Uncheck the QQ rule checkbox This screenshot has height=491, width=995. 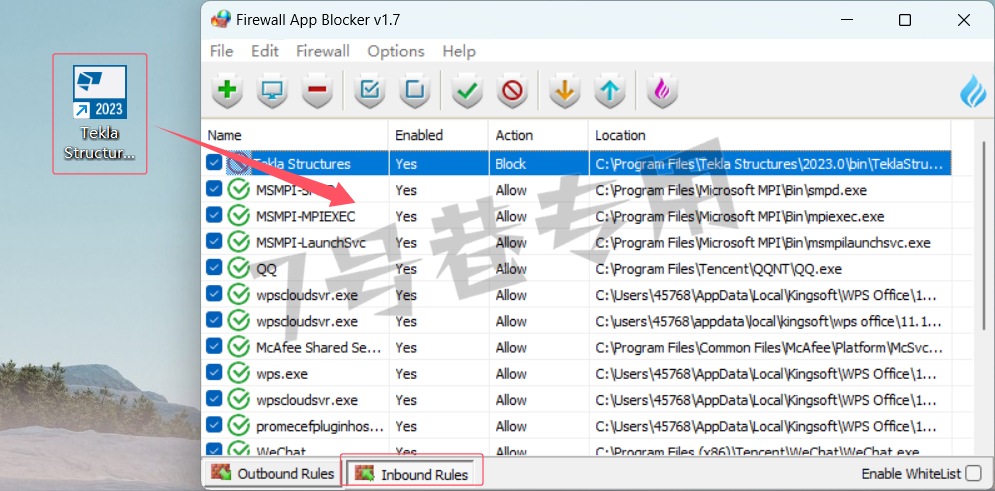214,268
